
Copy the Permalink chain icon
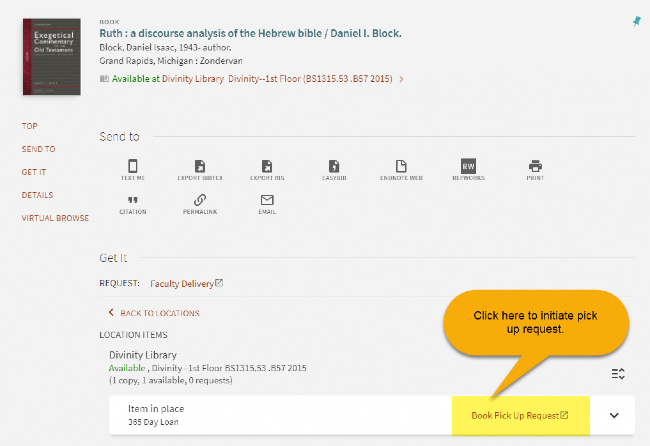tap(200, 200)
